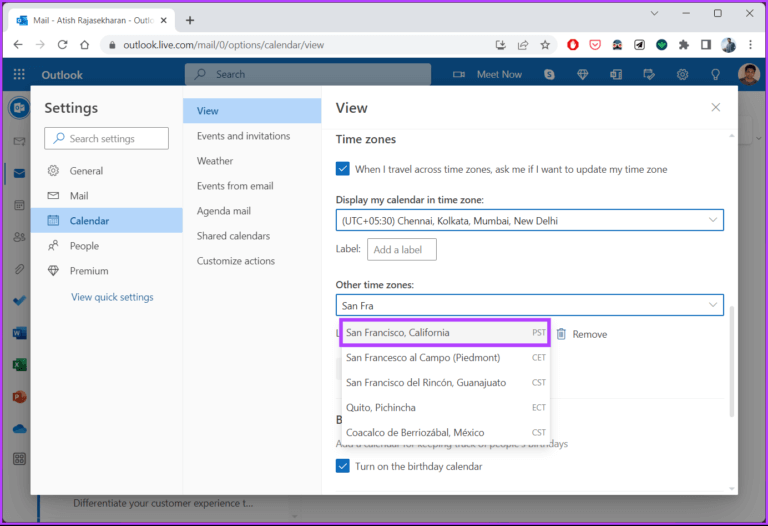Open Weather calendar settings
The width and height of the screenshot is (768, 526).
(252, 161)
